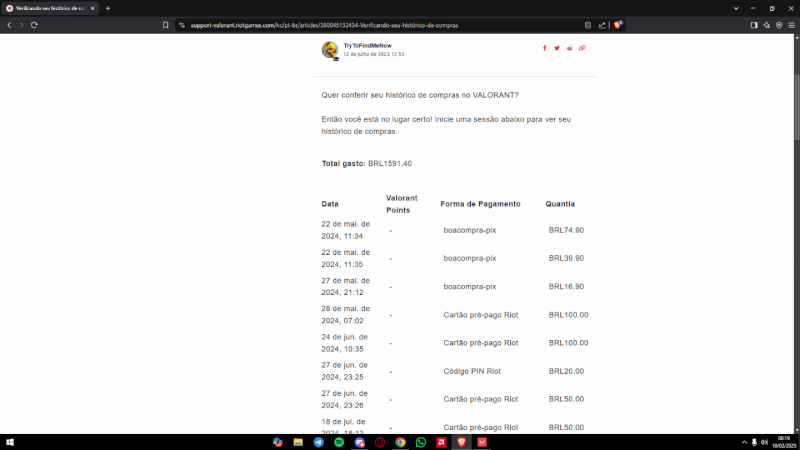Click the author avatar TryToFindMeNow
Image resolution: width=800 pixels, height=450 pixels.
pyautogui.click(x=330, y=51)
